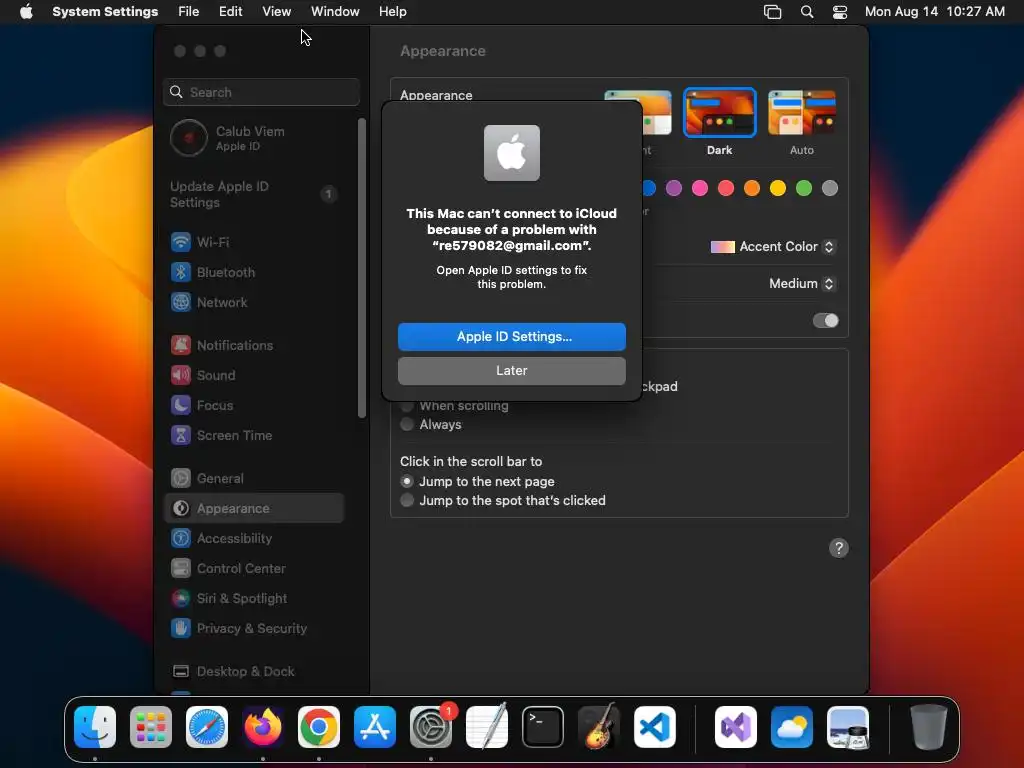Image resolution: width=1024 pixels, height=768 pixels.
Task: Open TextEdit from the Dock
Action: click(487, 727)
